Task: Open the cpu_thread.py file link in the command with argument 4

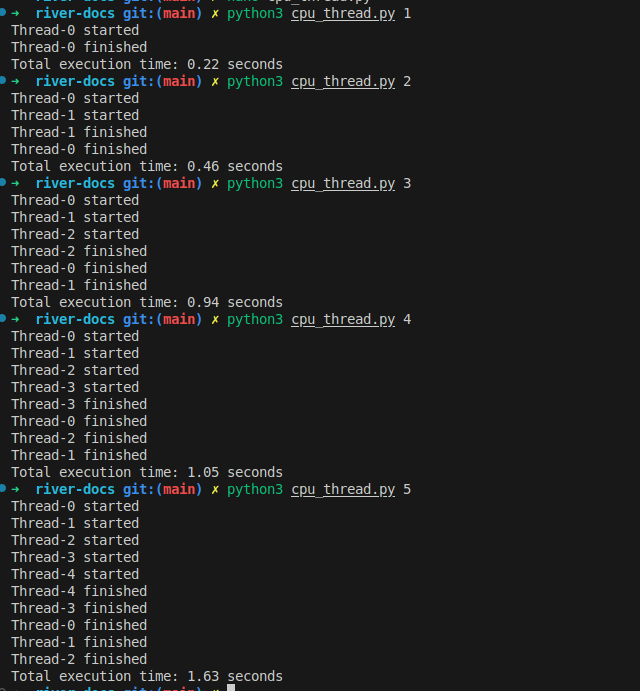Action: (x=343, y=319)
